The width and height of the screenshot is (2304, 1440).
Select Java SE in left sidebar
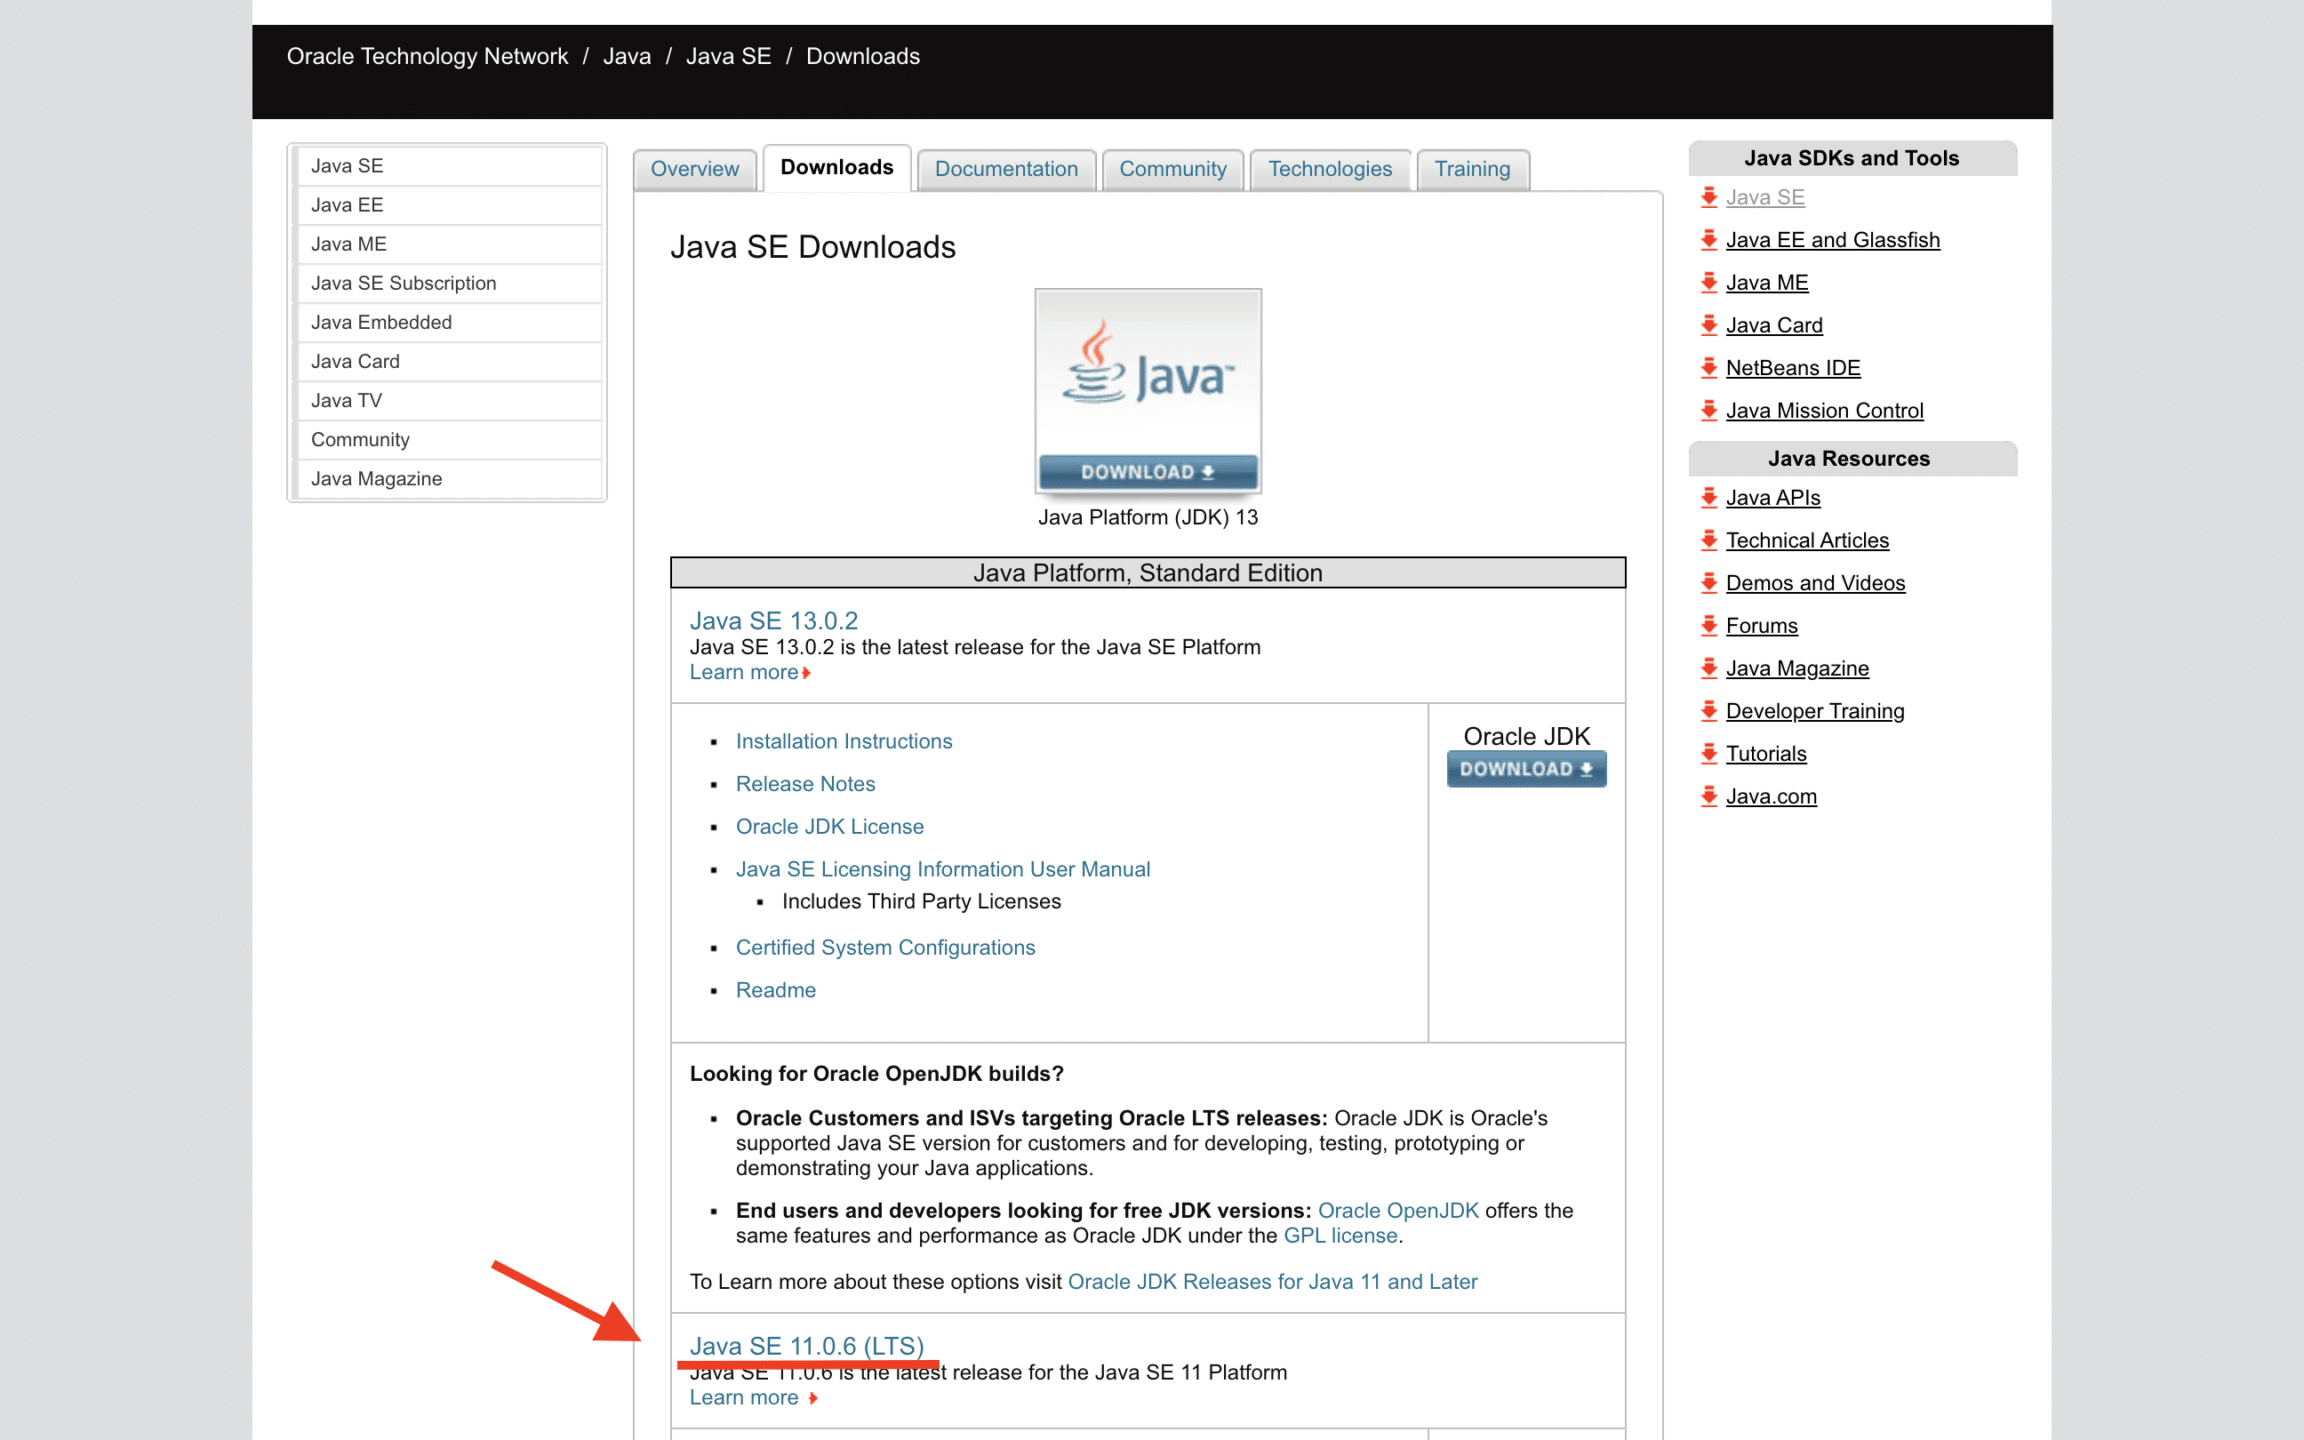click(x=449, y=166)
